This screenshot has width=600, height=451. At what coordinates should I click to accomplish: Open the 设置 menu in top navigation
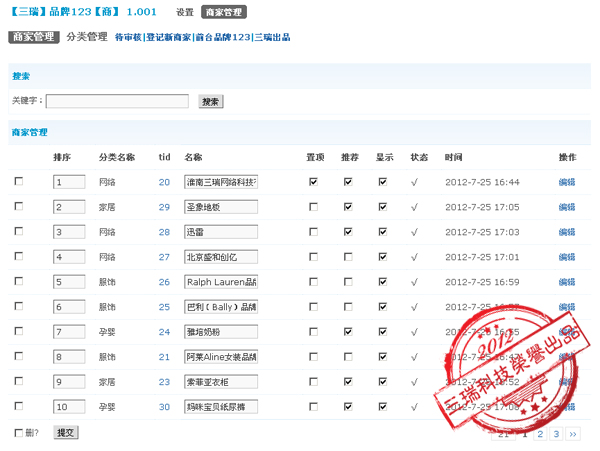click(184, 13)
